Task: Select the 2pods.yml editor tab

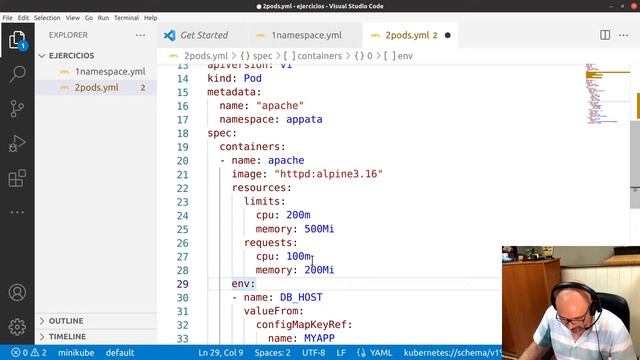Action: pos(409,36)
